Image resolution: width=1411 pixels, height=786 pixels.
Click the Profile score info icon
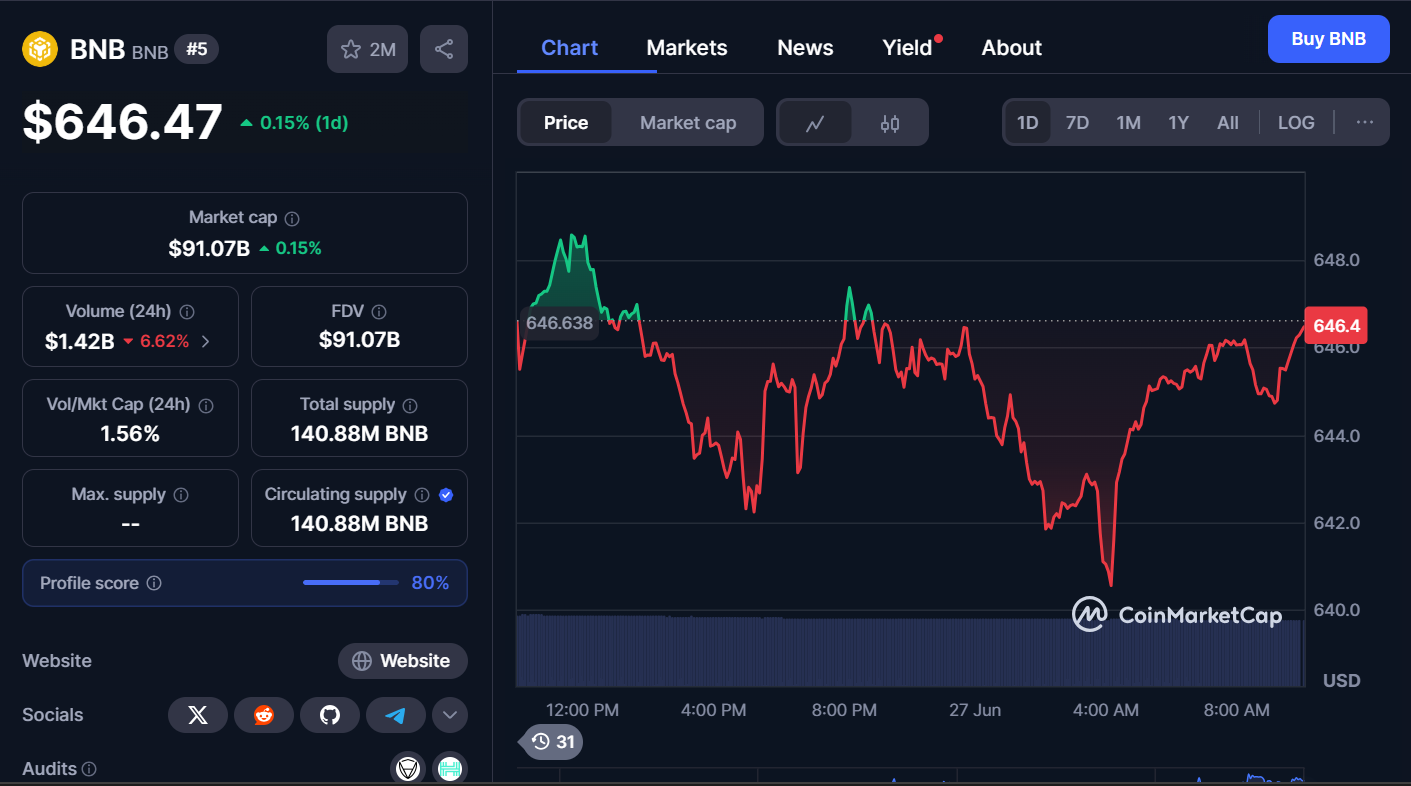click(154, 583)
